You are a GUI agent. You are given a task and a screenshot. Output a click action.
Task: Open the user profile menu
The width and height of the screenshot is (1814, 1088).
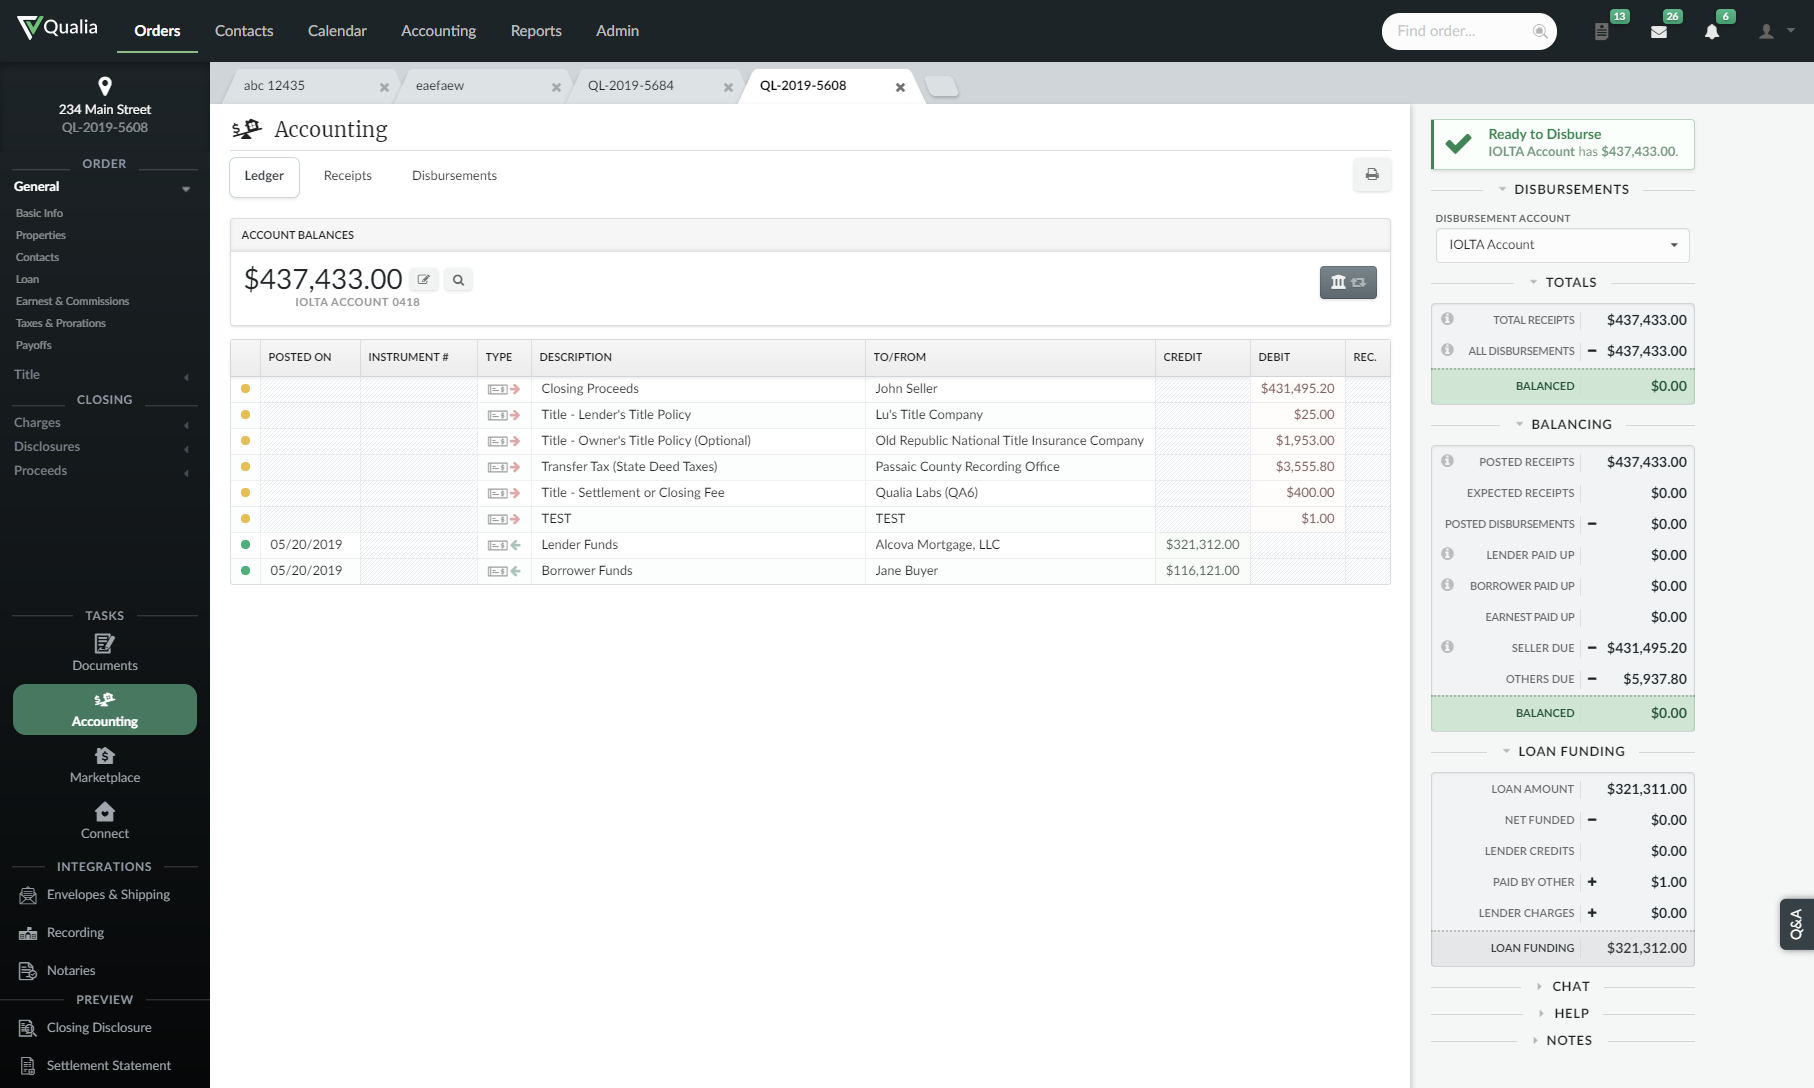click(x=1776, y=31)
